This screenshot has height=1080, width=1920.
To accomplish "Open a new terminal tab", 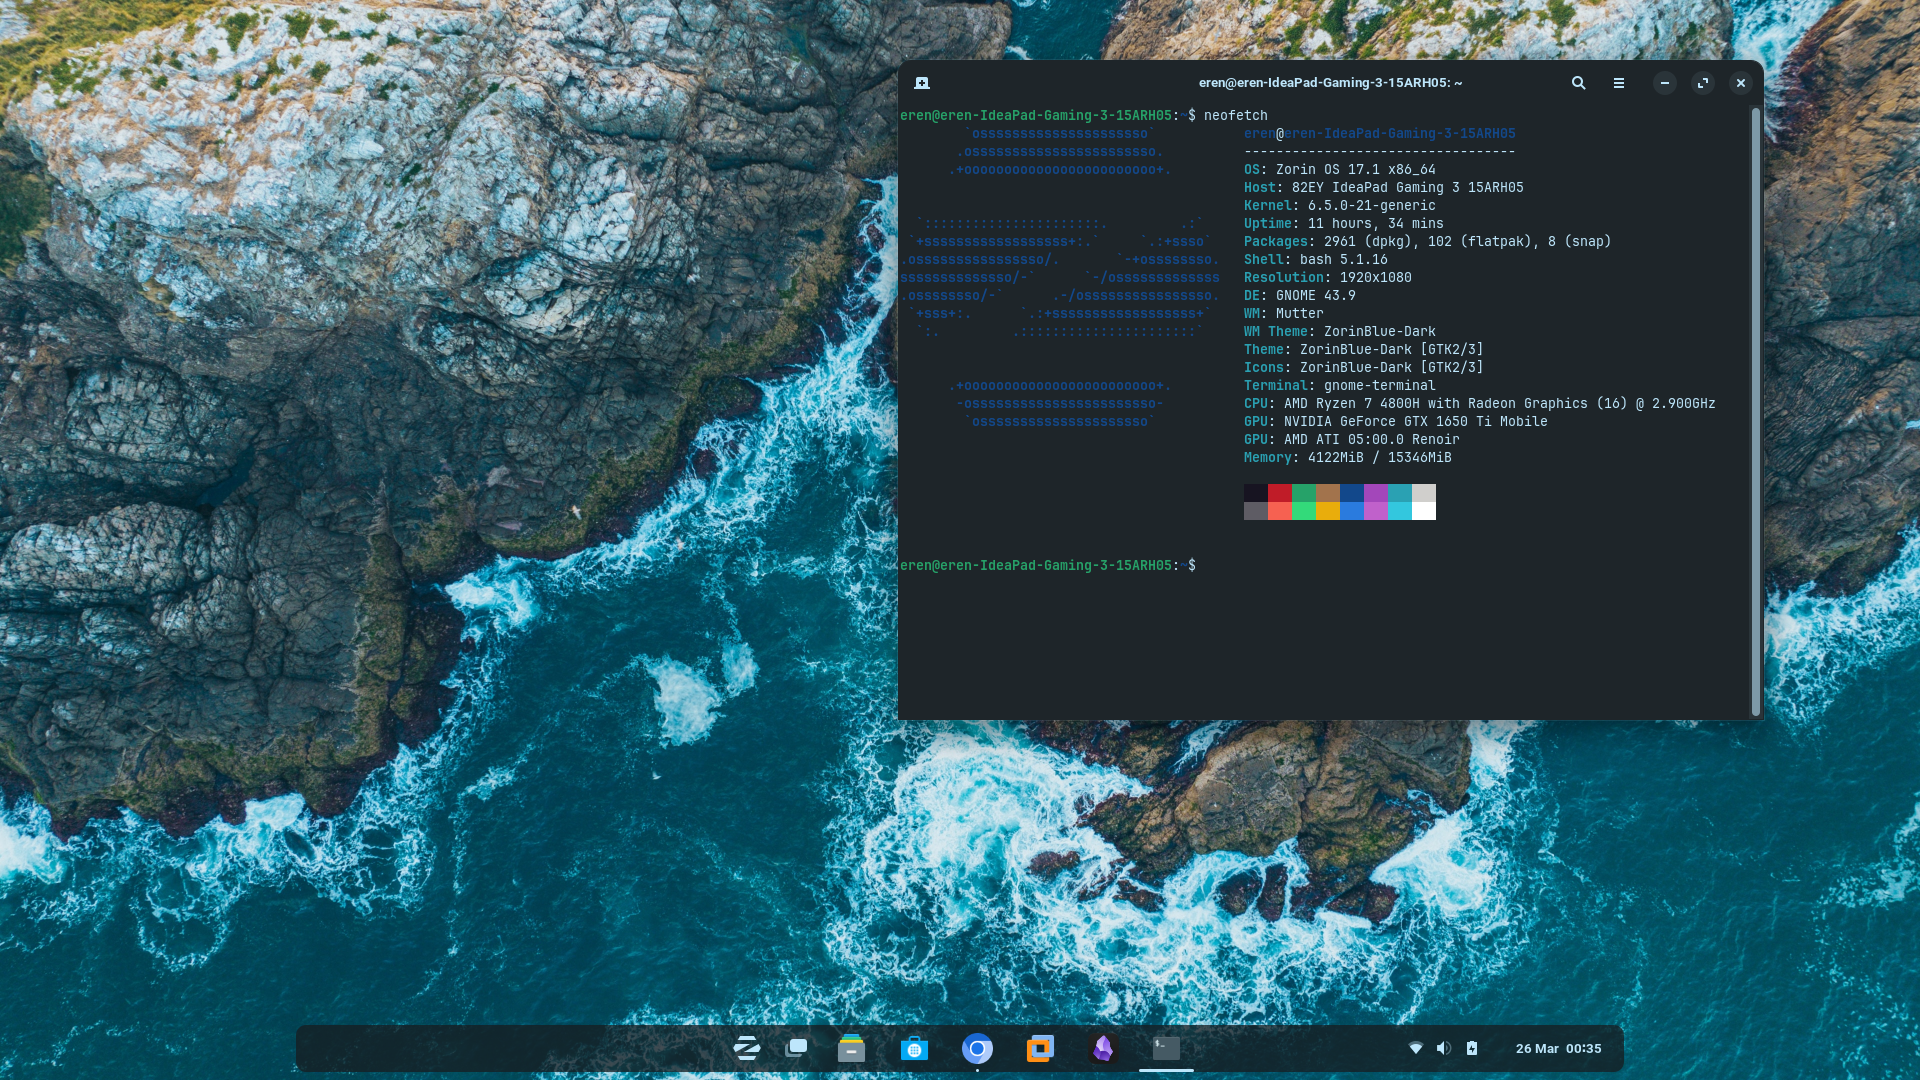I will [x=922, y=83].
